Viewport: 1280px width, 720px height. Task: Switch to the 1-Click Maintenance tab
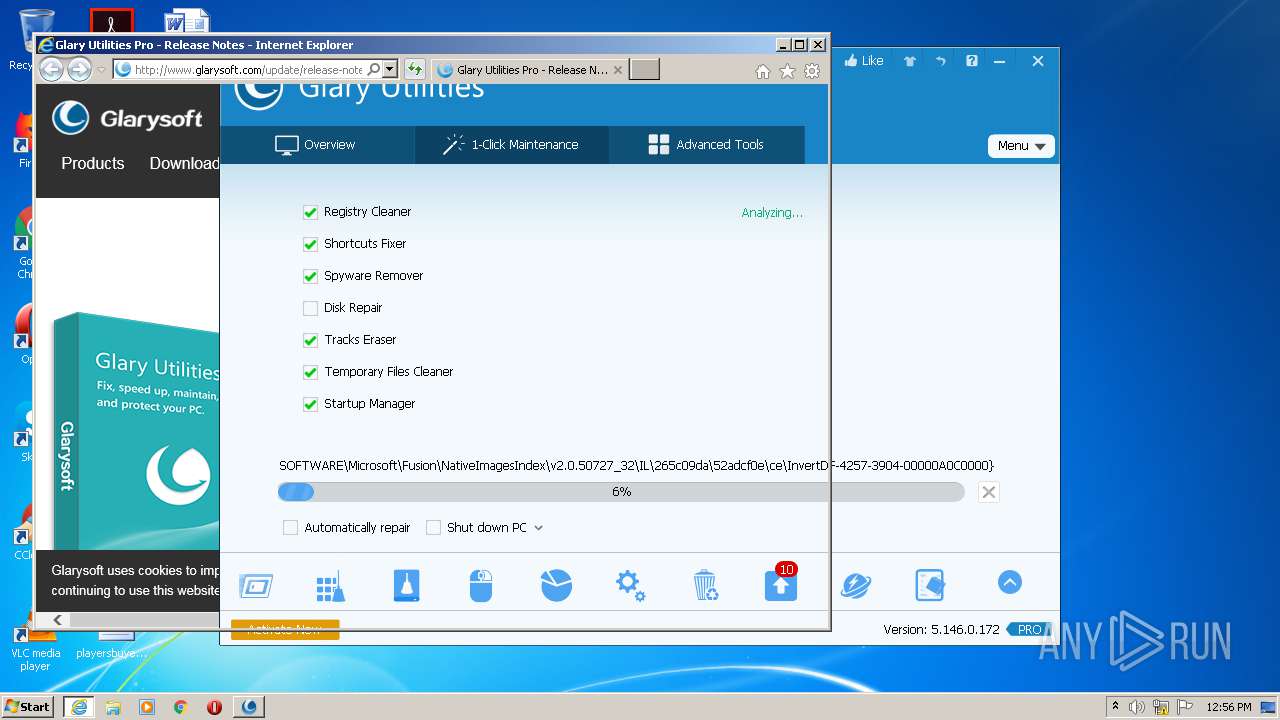pyautogui.click(x=511, y=145)
